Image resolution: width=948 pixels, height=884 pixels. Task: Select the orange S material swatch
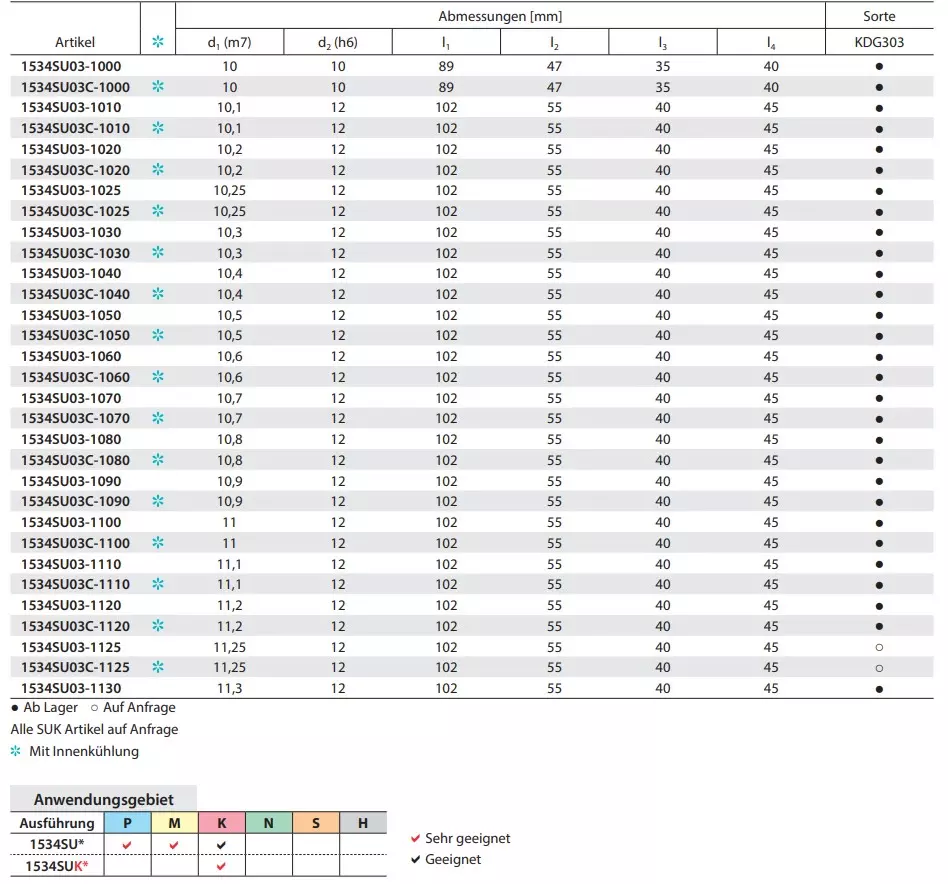pyautogui.click(x=316, y=823)
